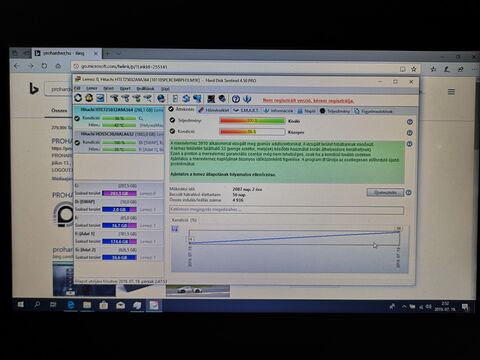480x360 pixels.
Task: Open File Explorer from the taskbar
Action: coord(87,305)
